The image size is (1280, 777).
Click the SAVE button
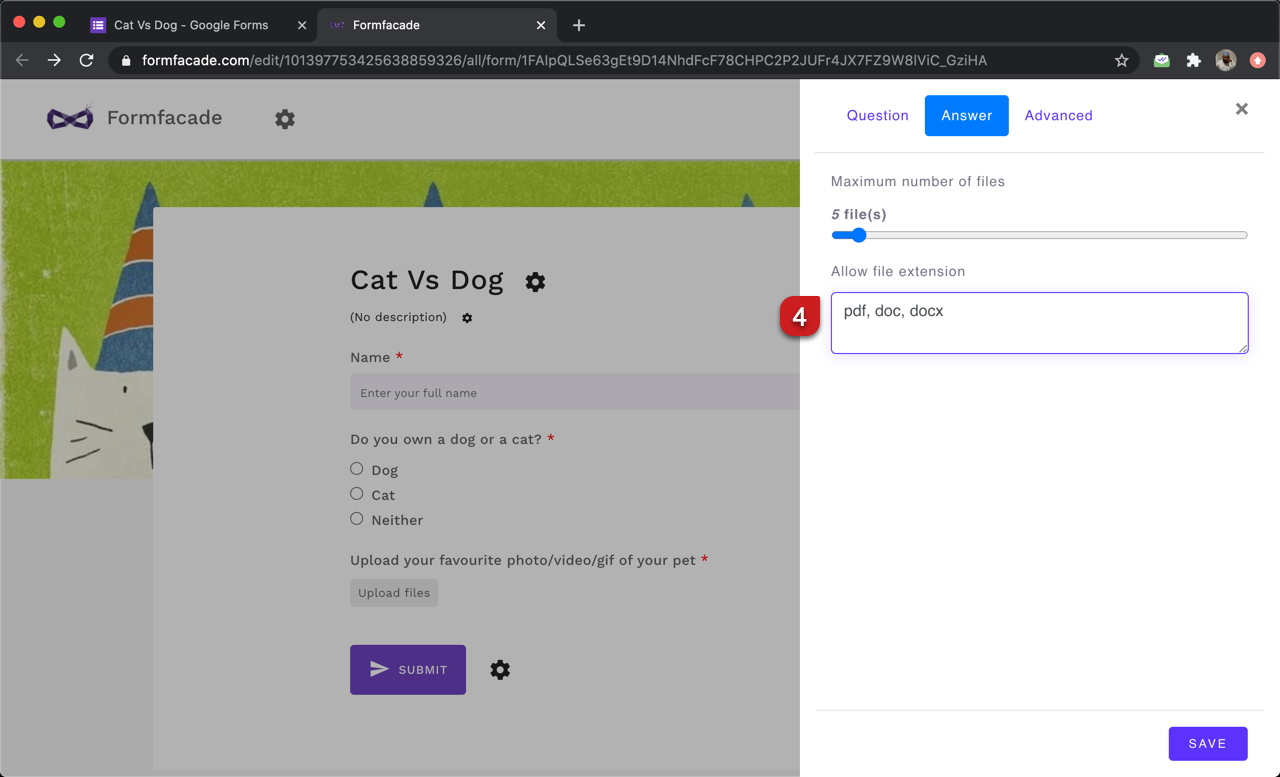pos(1207,743)
